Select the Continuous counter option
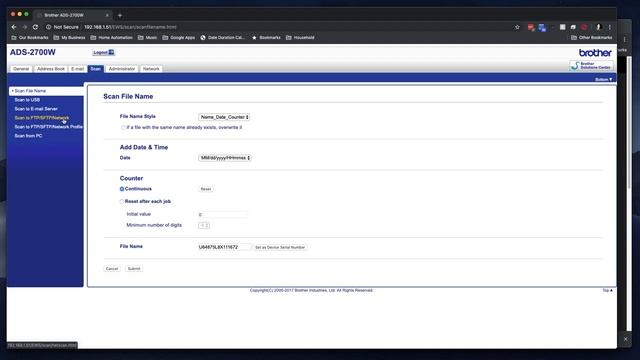640x360 pixels. point(122,189)
